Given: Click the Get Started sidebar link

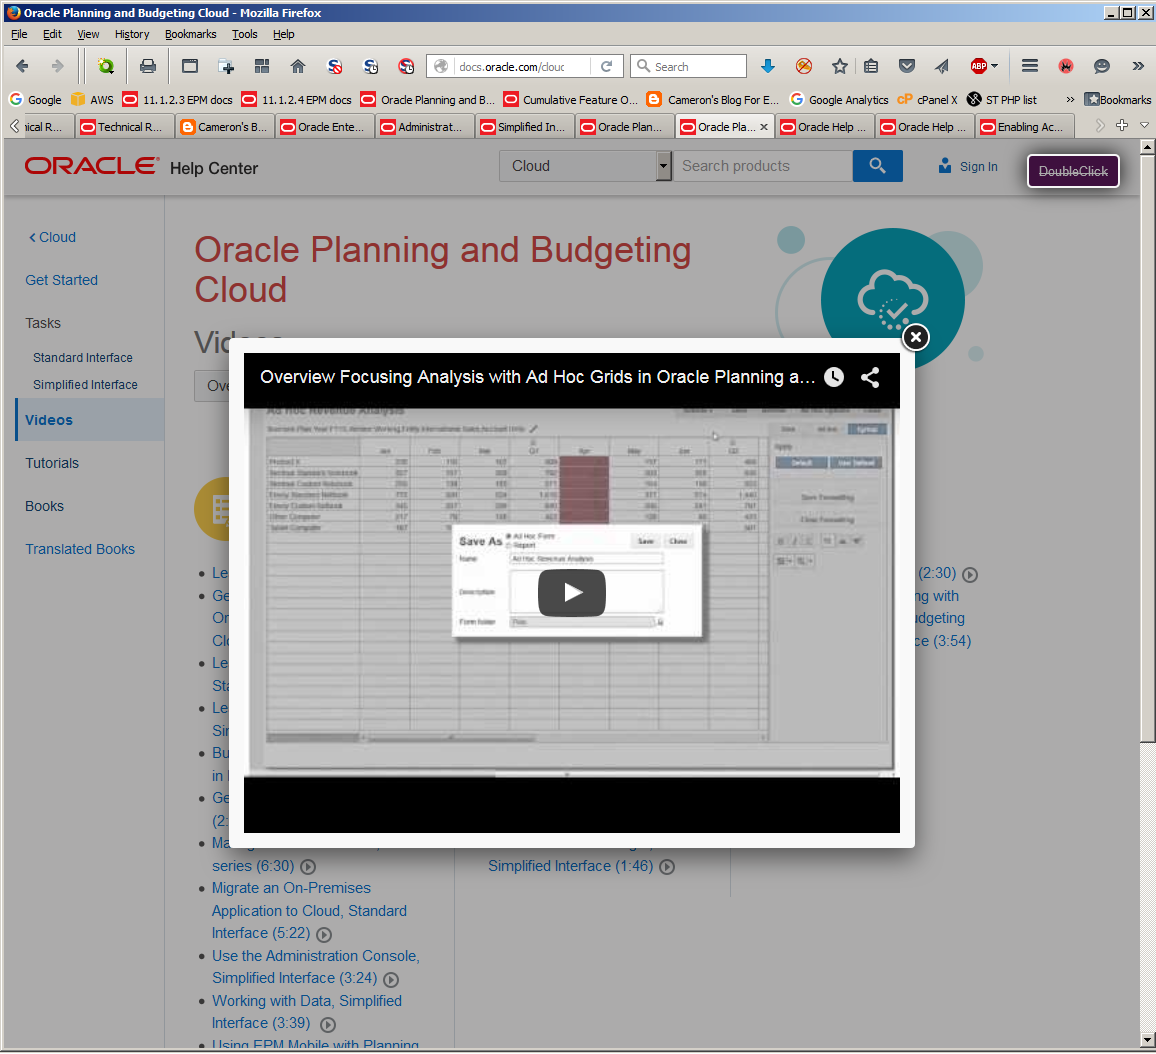Looking at the screenshot, I should click(61, 280).
